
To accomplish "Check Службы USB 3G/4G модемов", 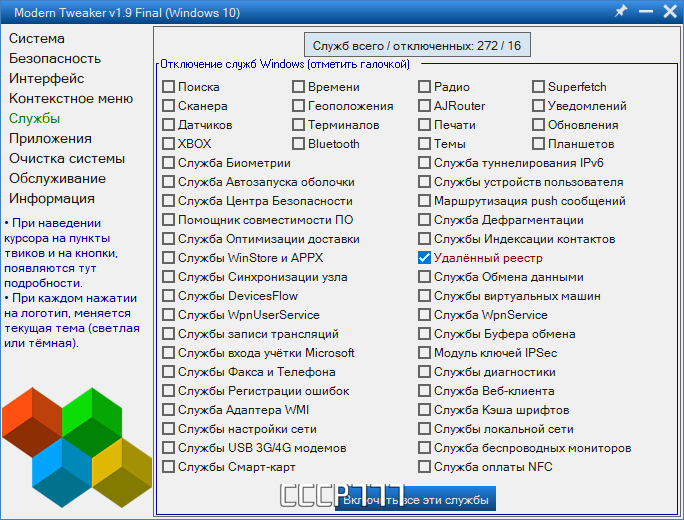I will 168,448.
